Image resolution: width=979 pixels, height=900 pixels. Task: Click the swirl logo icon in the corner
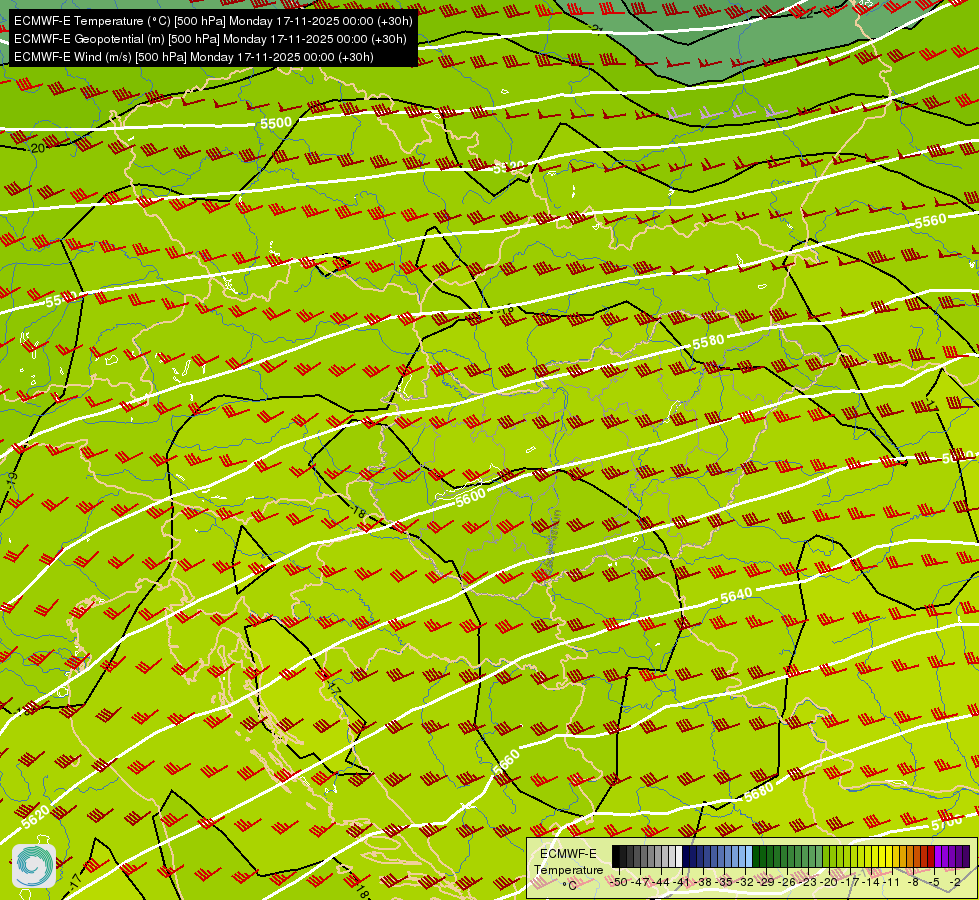tap(34, 866)
